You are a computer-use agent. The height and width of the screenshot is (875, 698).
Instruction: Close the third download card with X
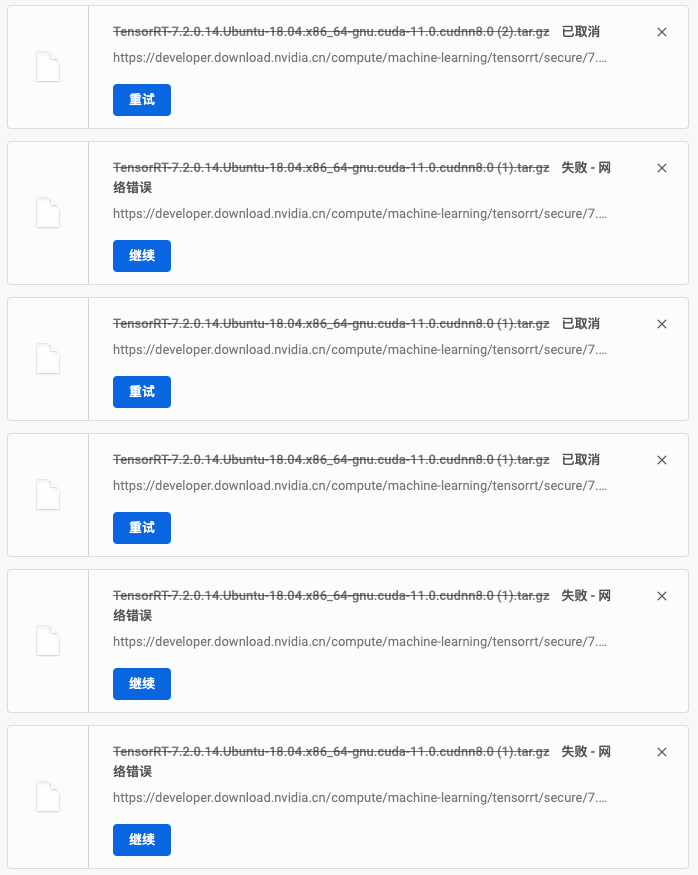(x=662, y=324)
